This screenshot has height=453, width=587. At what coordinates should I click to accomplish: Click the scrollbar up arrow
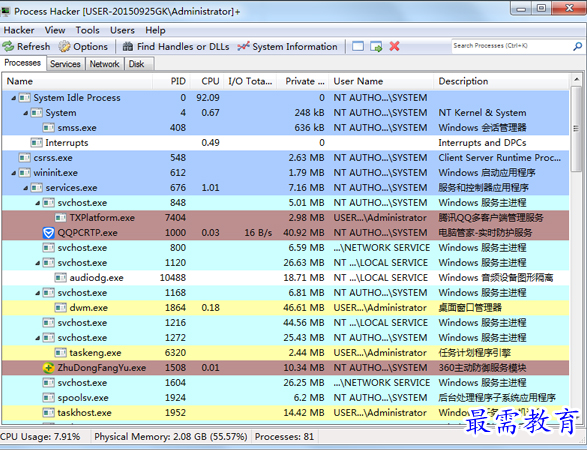coord(576,80)
